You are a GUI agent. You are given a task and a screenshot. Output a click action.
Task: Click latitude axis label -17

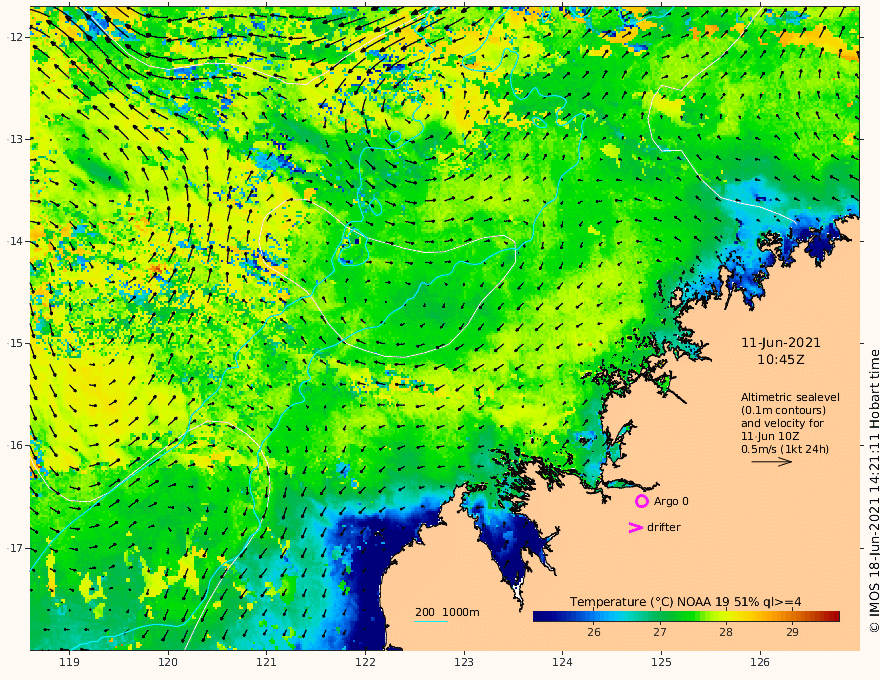[15, 548]
